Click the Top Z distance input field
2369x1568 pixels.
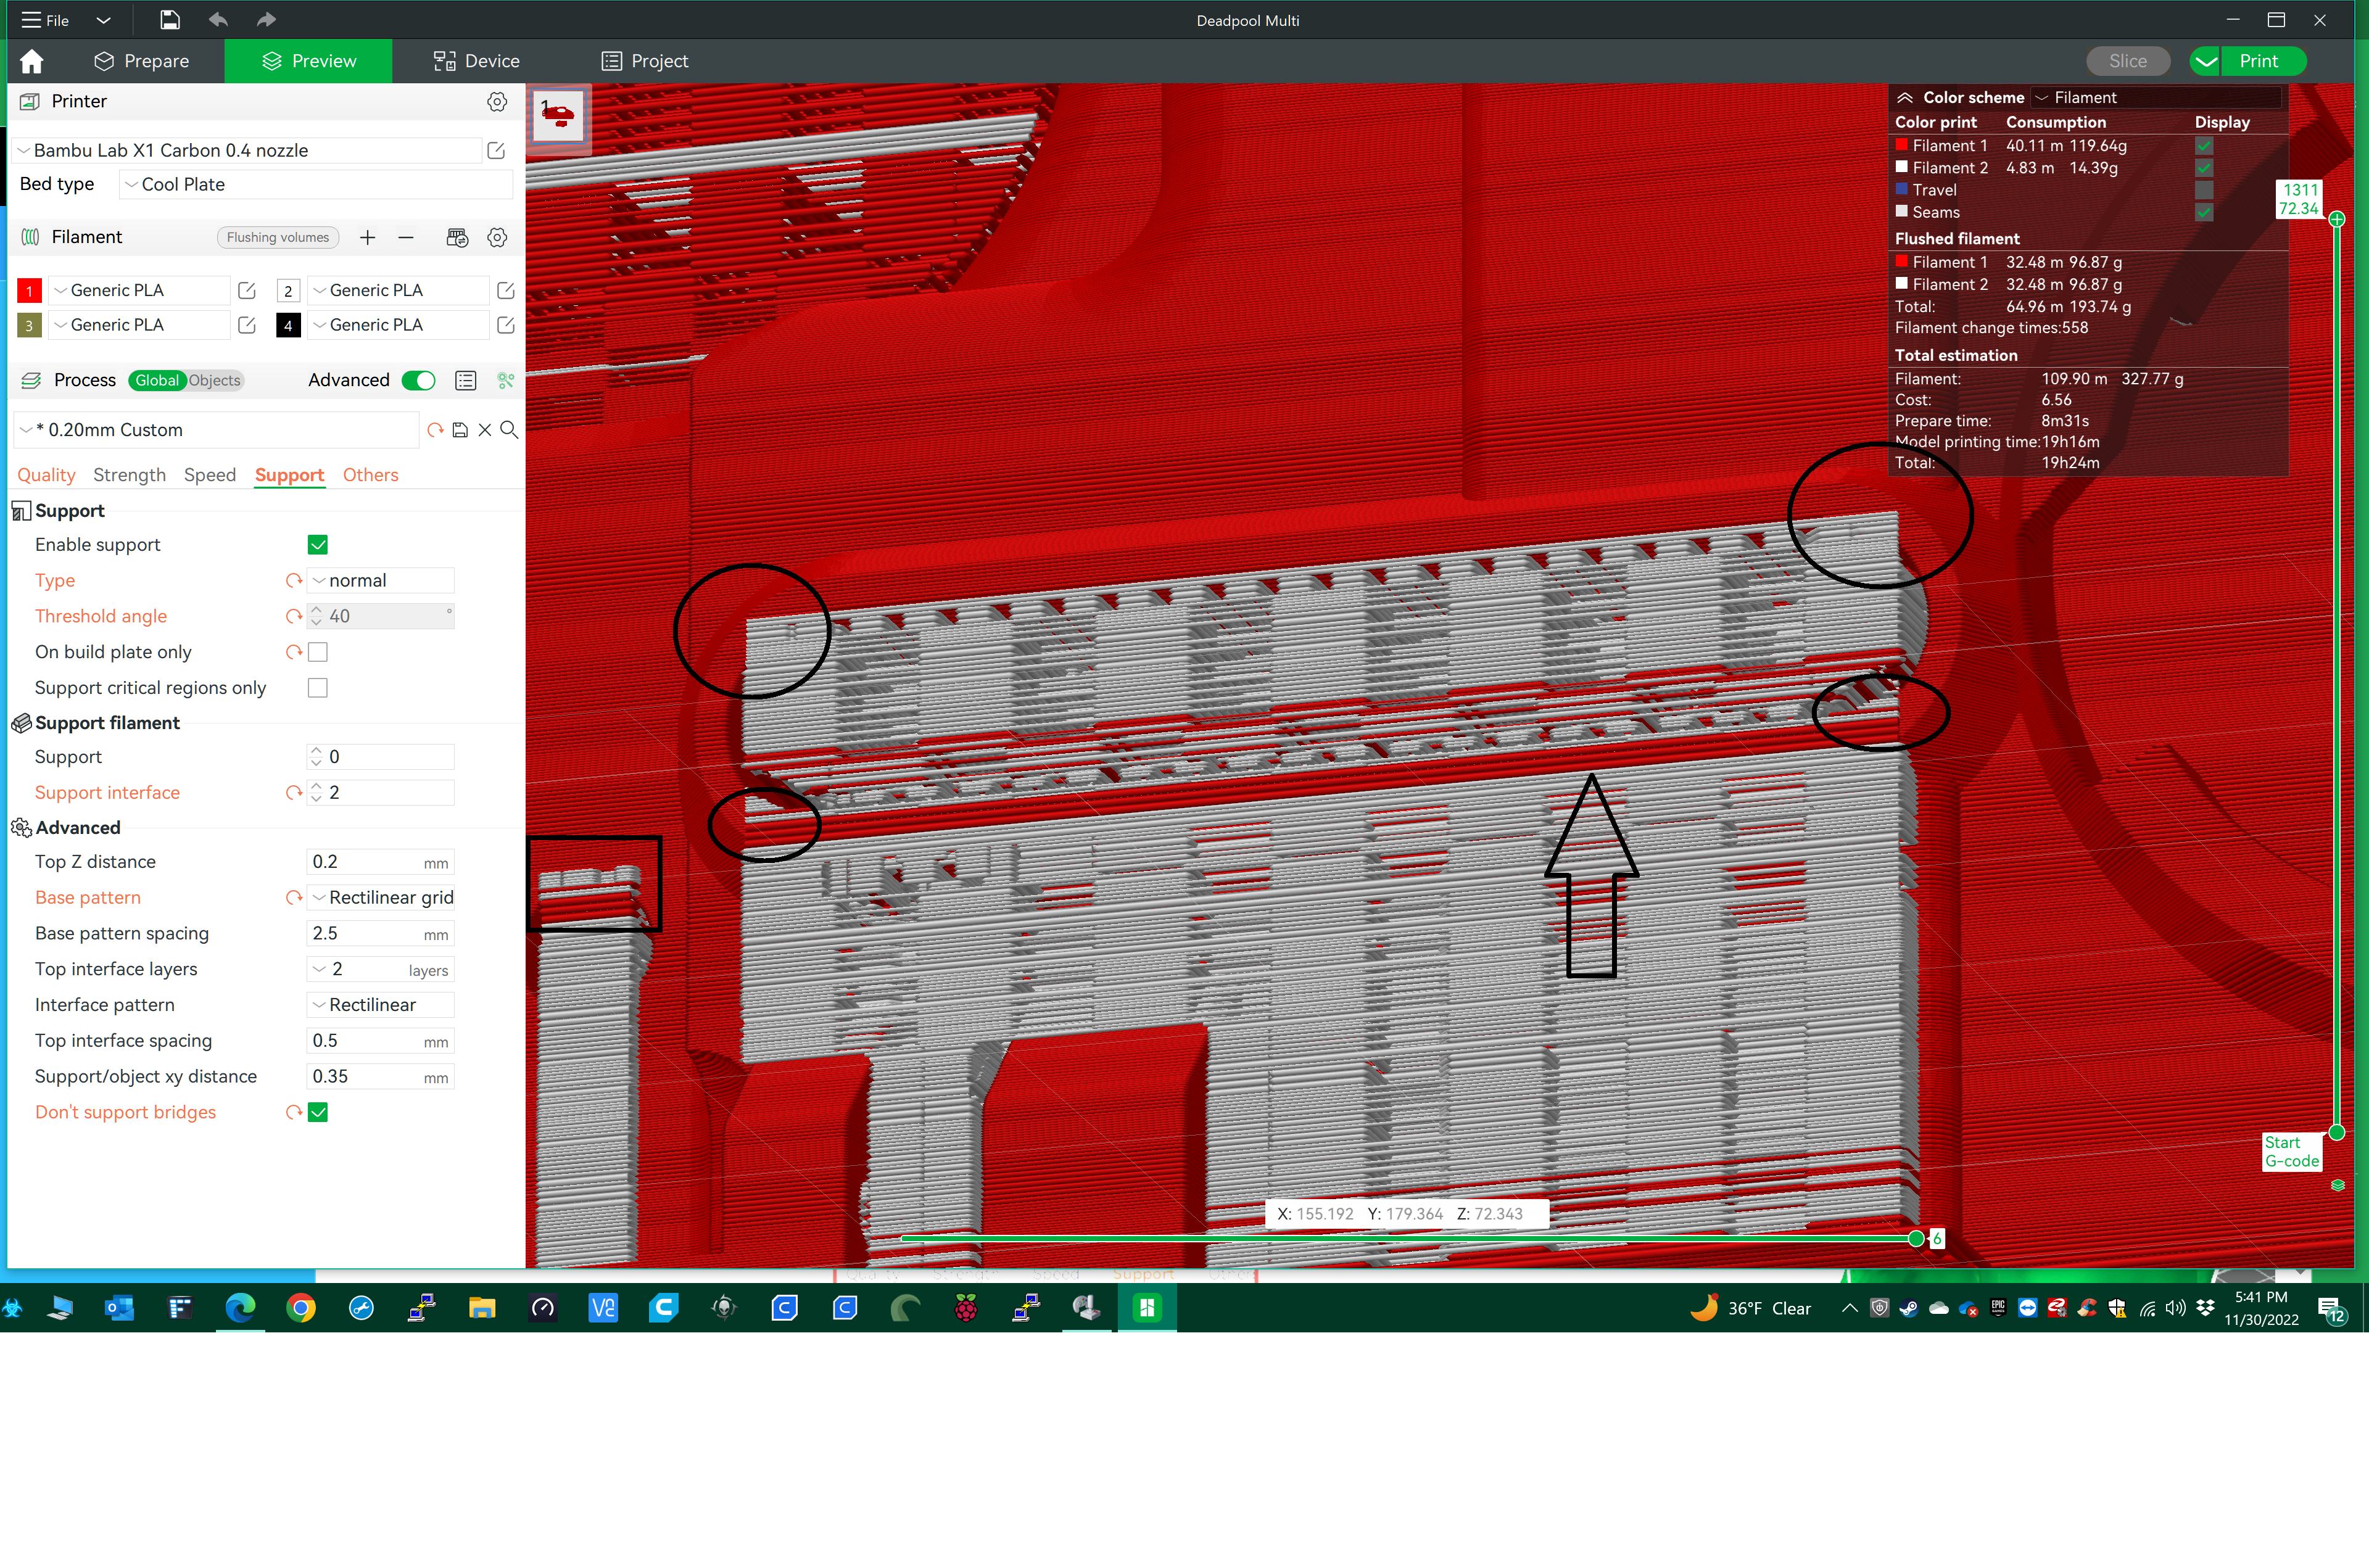[380, 861]
